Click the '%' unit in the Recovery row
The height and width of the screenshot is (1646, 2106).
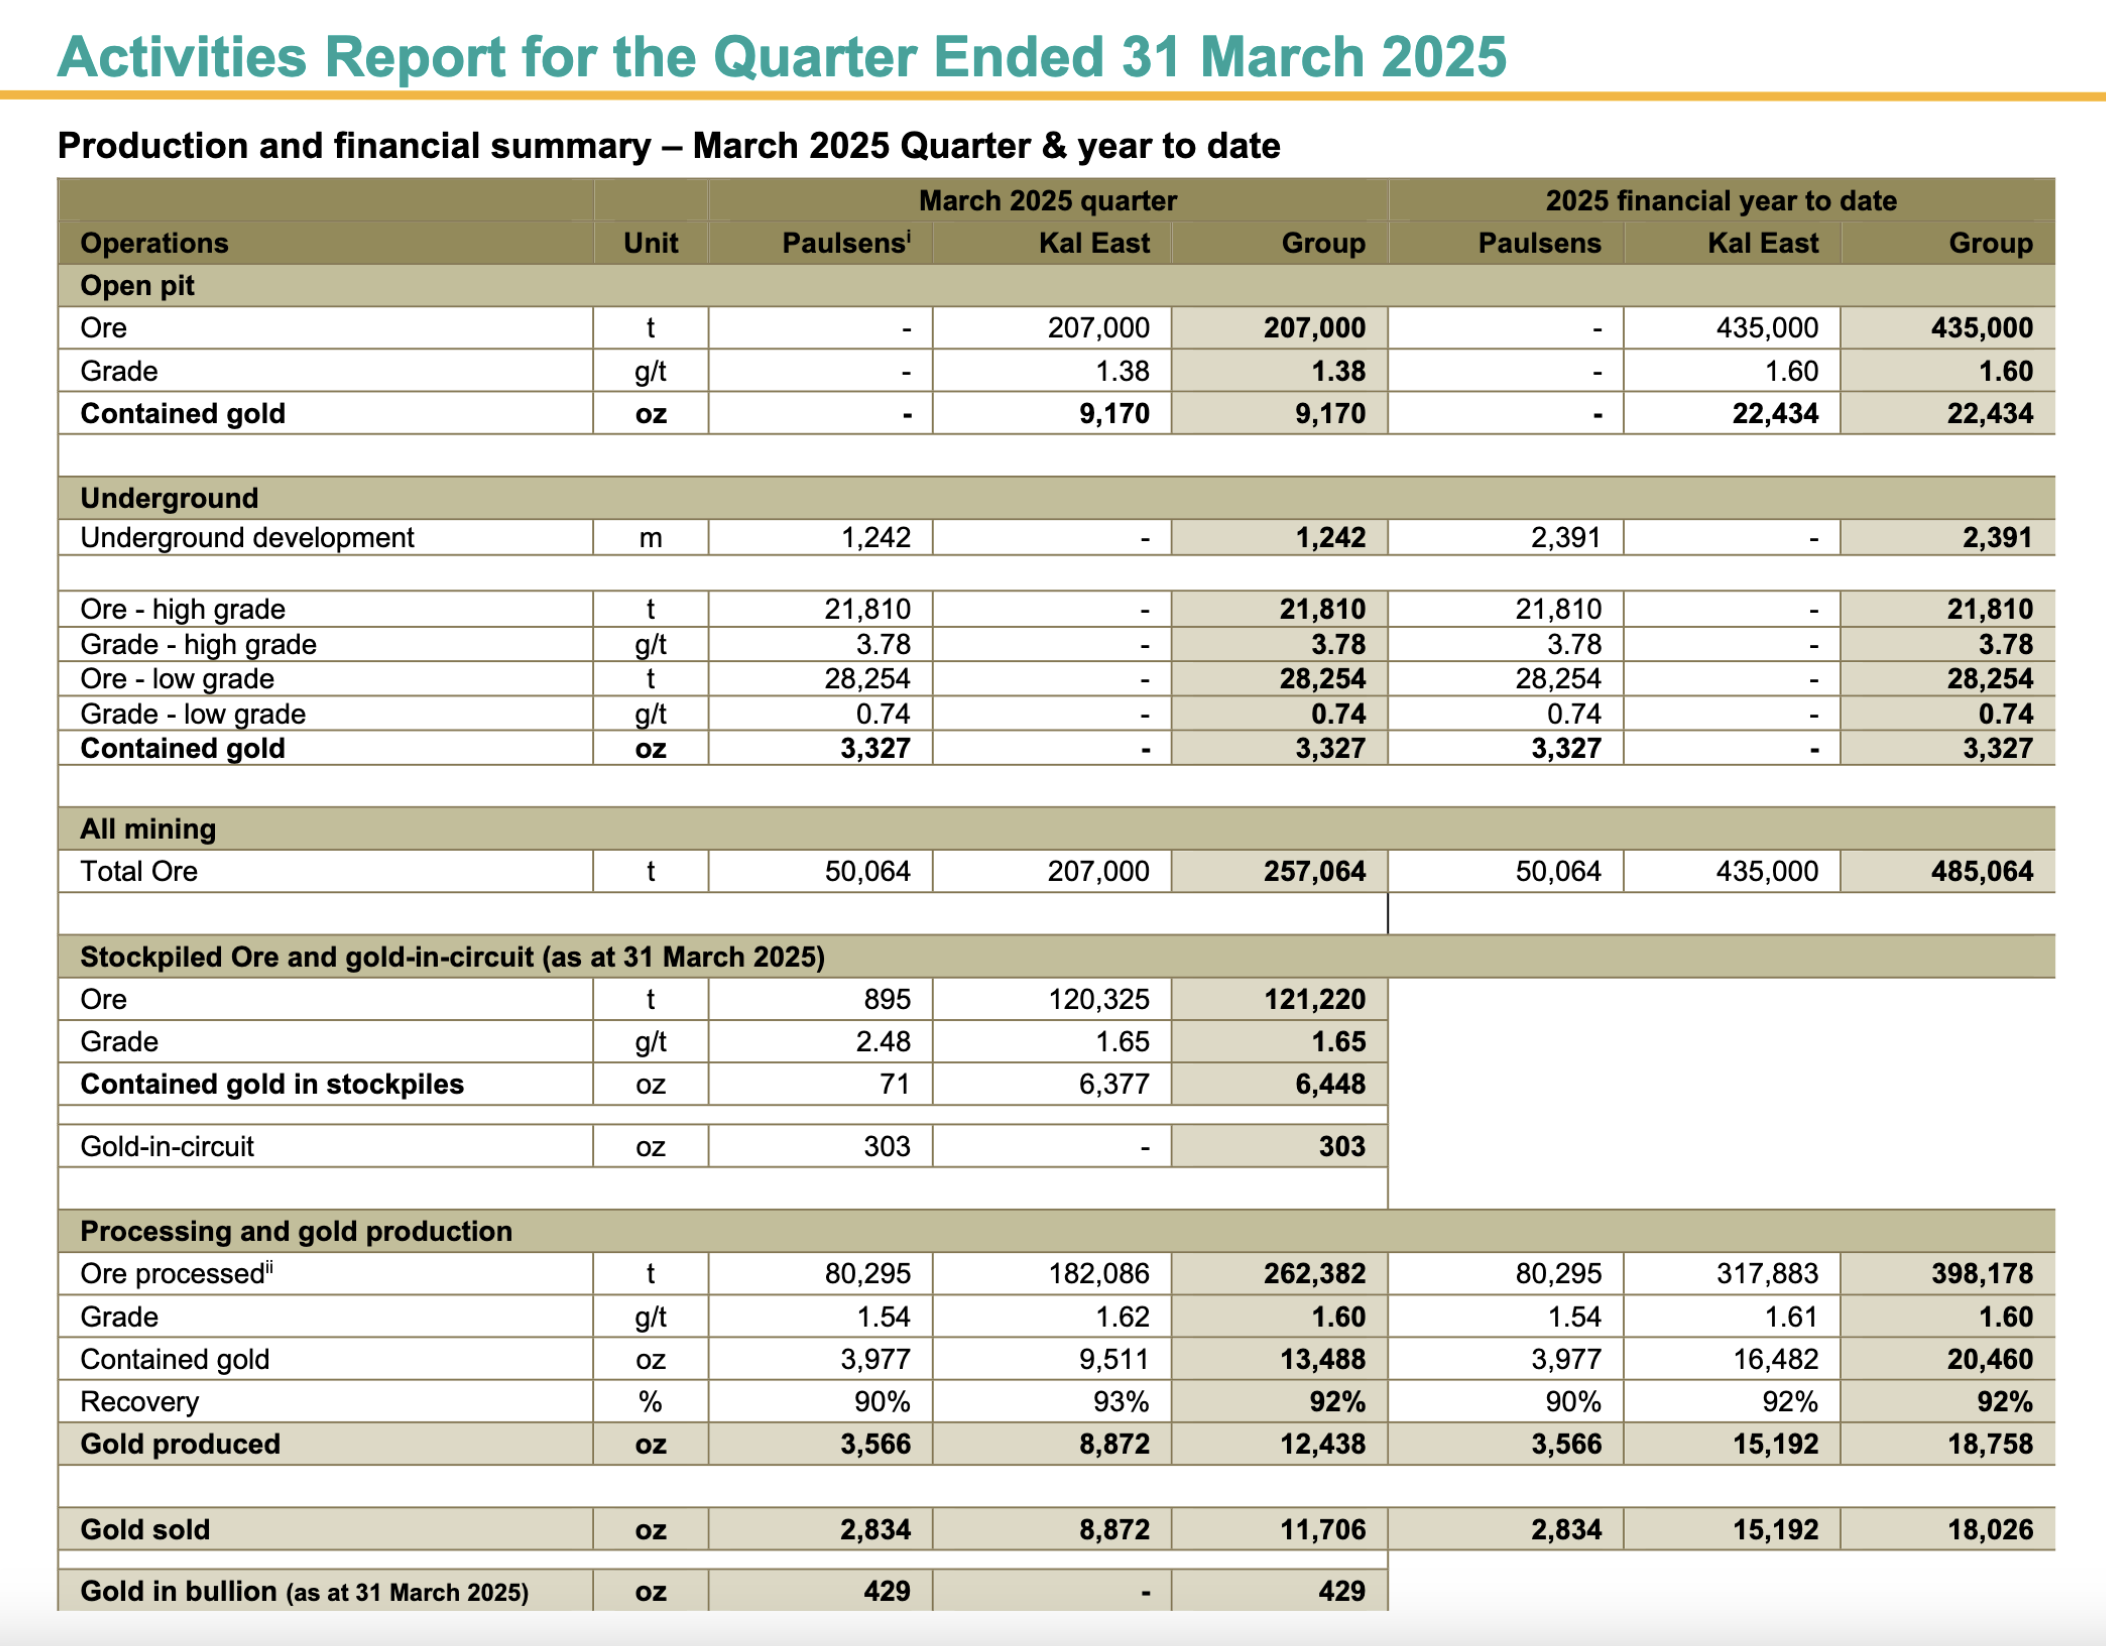tap(650, 1402)
